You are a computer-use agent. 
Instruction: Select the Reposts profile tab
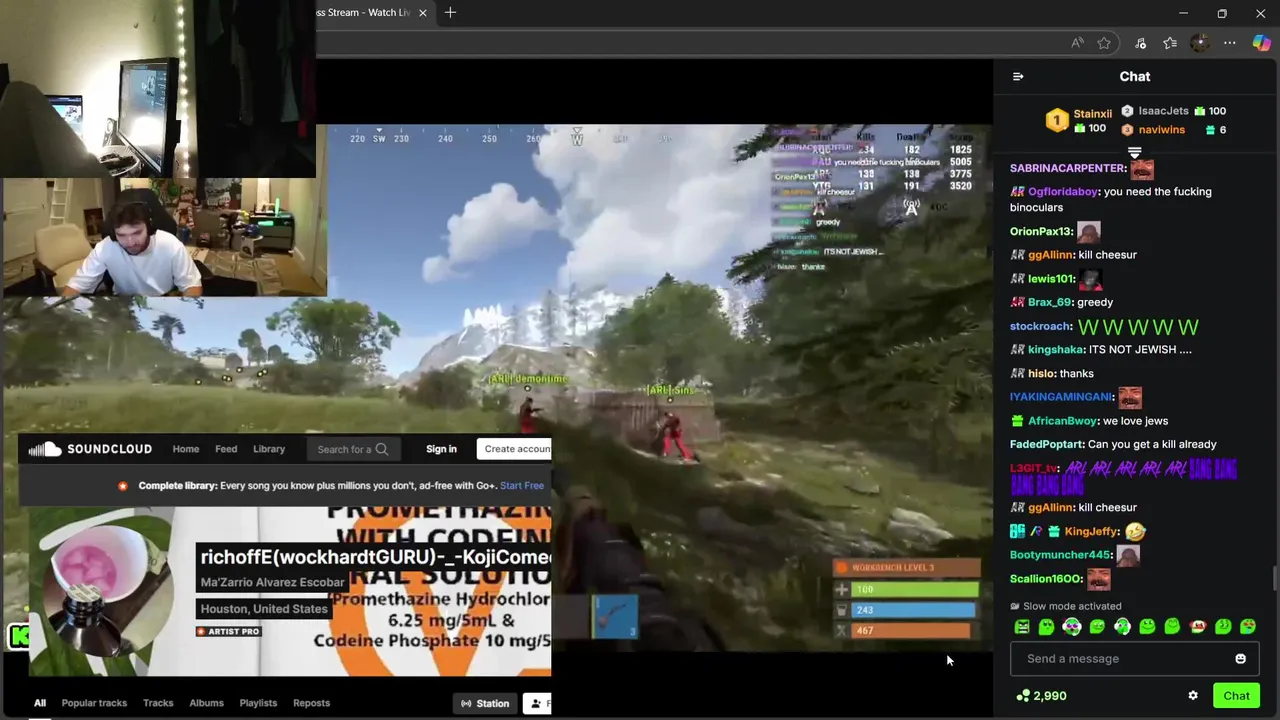[311, 703]
